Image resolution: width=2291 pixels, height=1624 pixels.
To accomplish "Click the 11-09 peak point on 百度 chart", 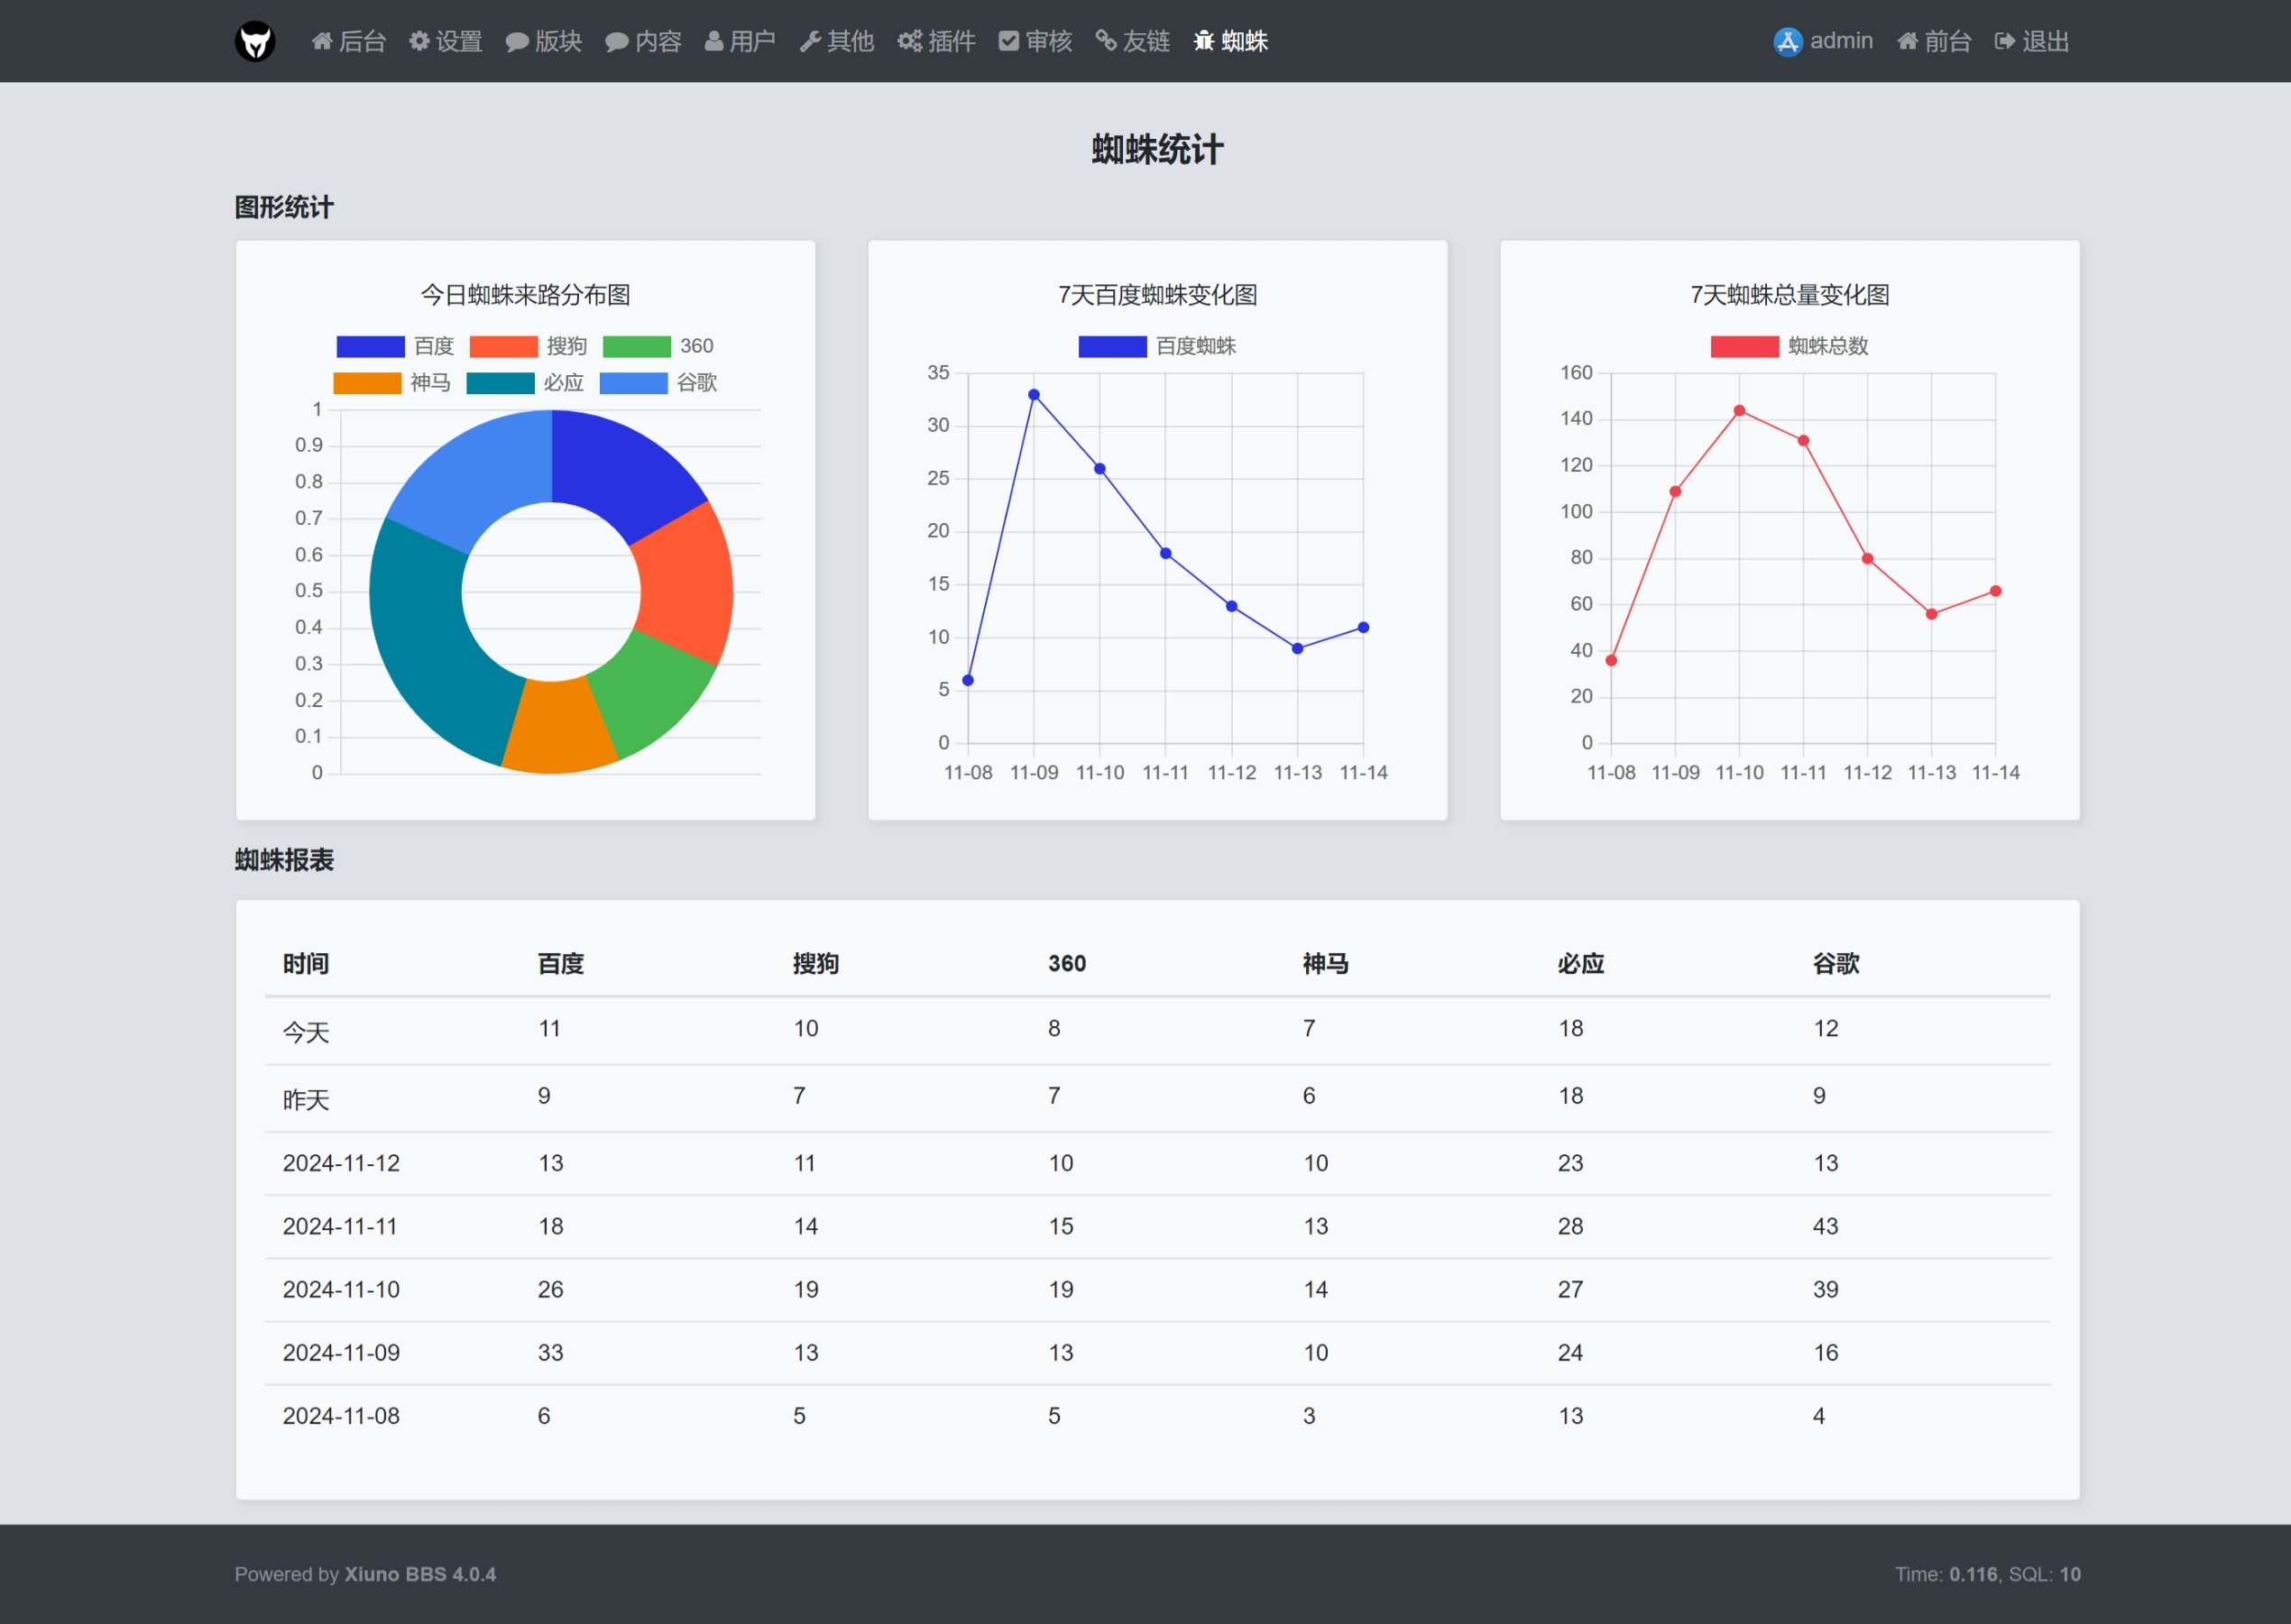I will coord(1034,395).
